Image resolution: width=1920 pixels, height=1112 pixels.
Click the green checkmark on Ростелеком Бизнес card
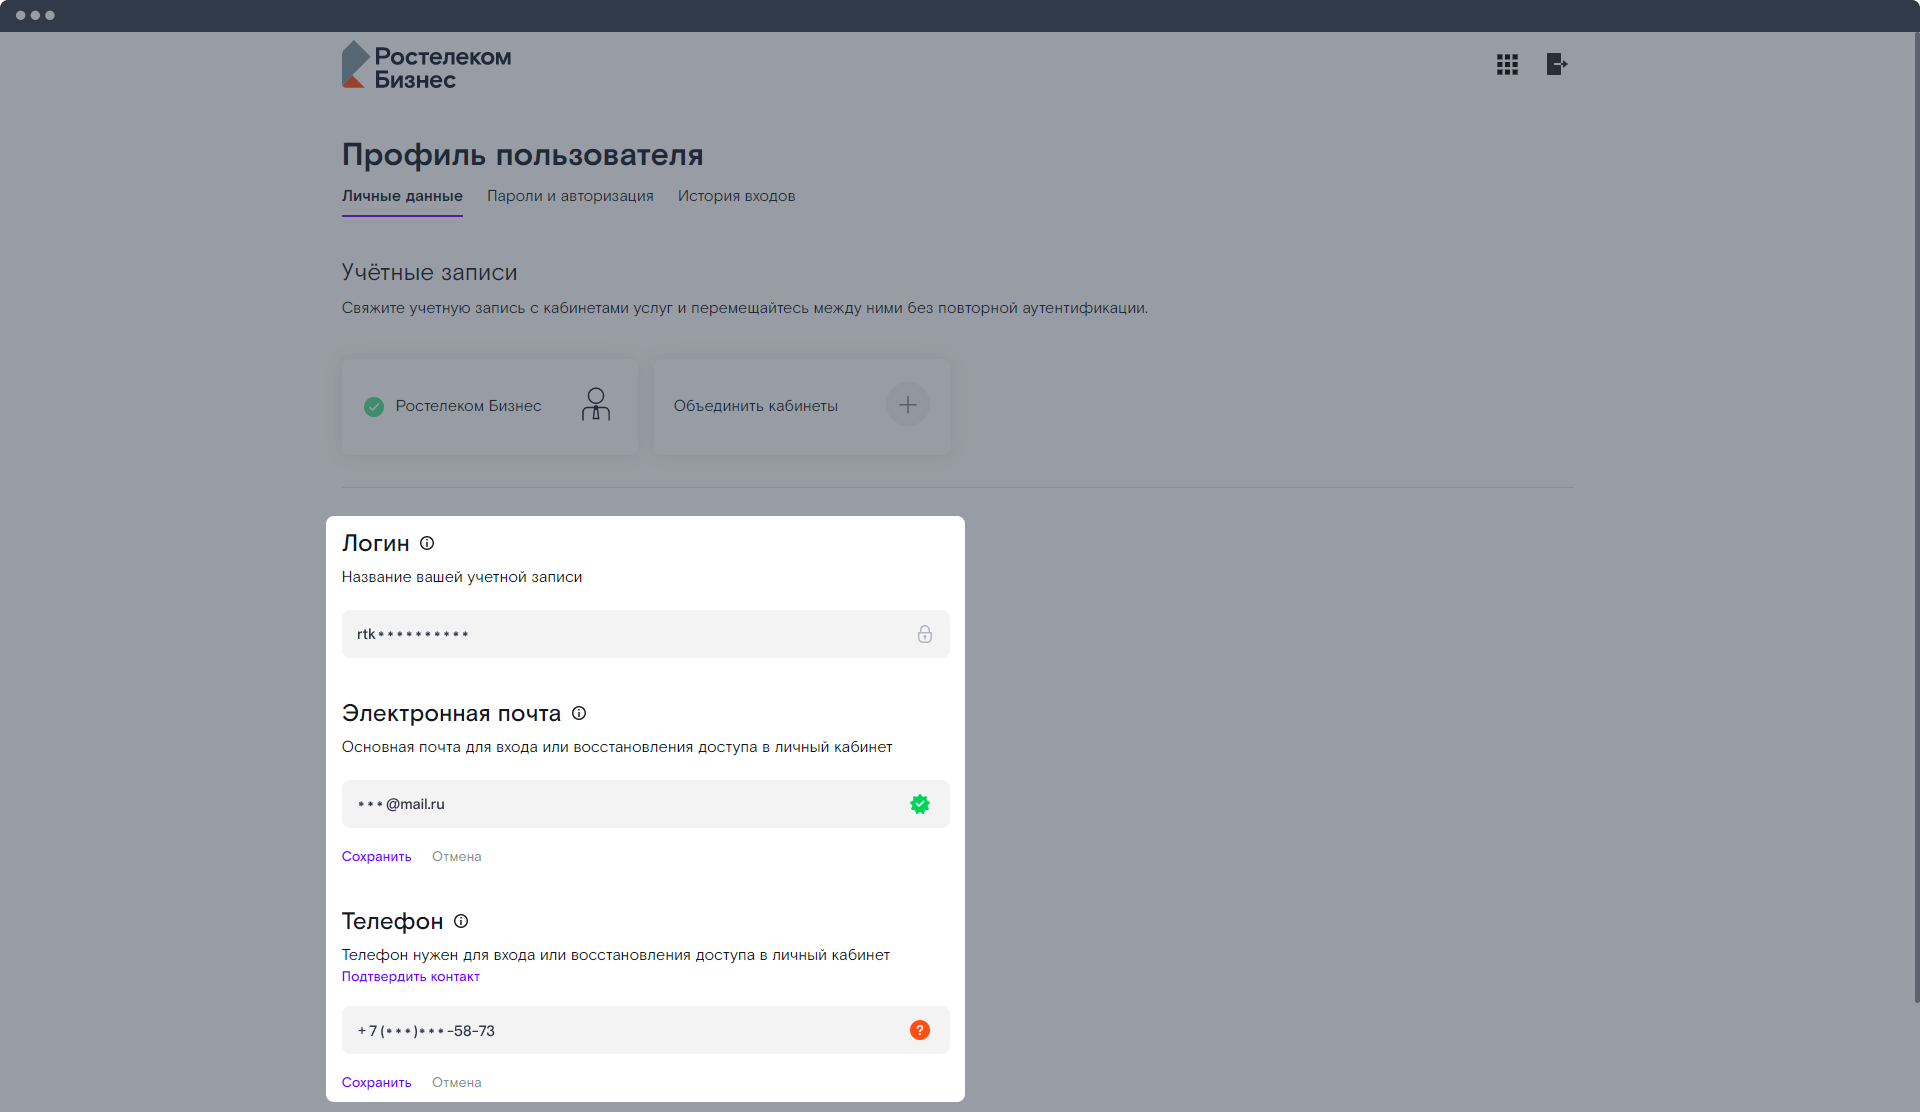point(374,407)
